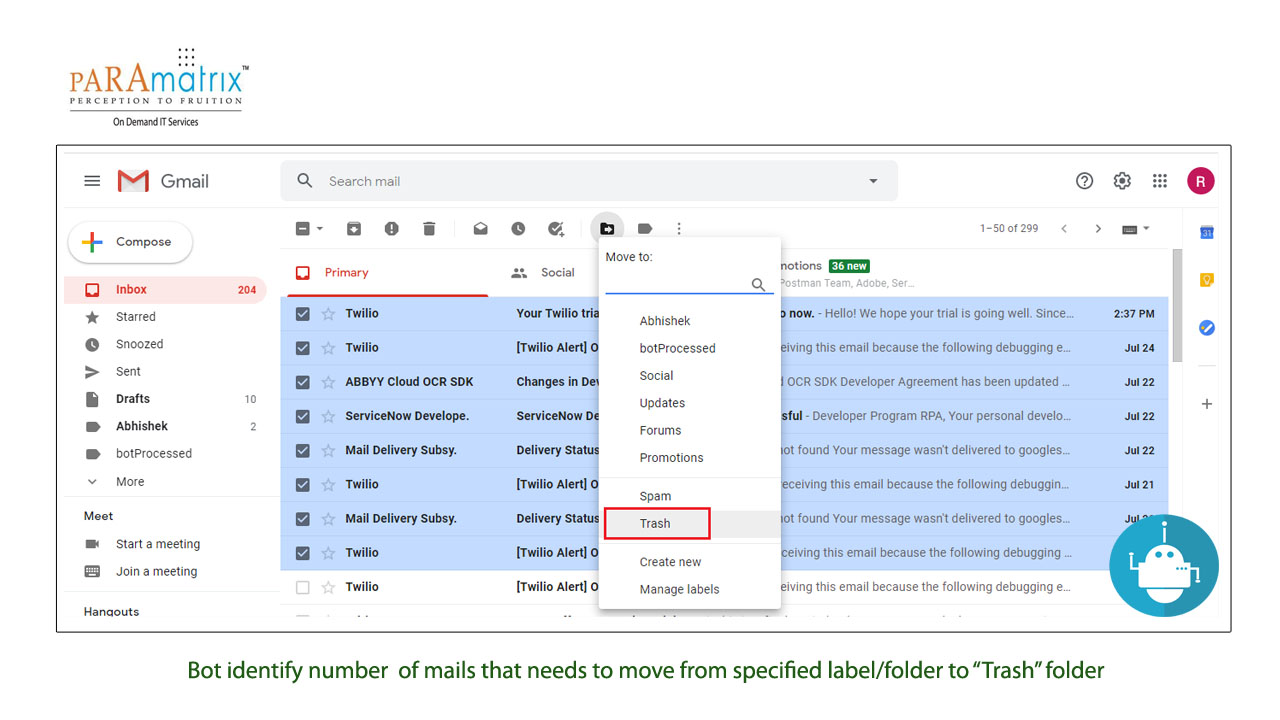Image resolution: width=1280 pixels, height=720 pixels.
Task: Uncheck the Jul 24 Twilio mail
Action: (x=303, y=348)
